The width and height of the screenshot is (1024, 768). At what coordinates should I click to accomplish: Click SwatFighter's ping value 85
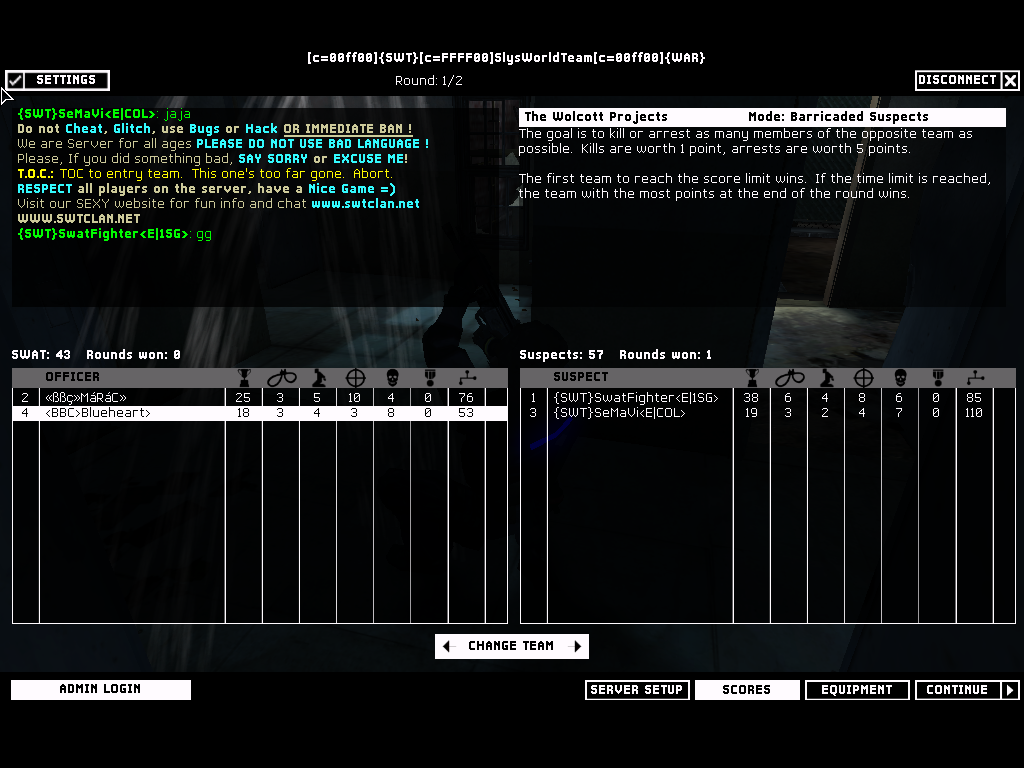pos(974,398)
